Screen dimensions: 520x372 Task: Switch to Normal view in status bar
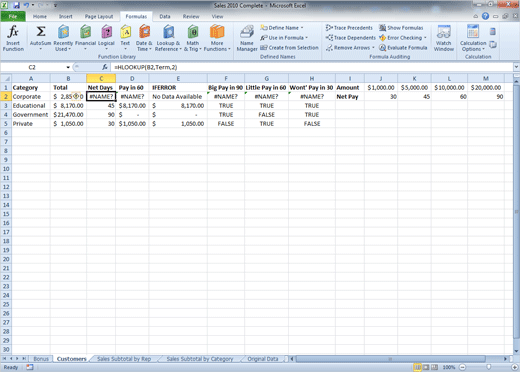[x=417, y=367]
